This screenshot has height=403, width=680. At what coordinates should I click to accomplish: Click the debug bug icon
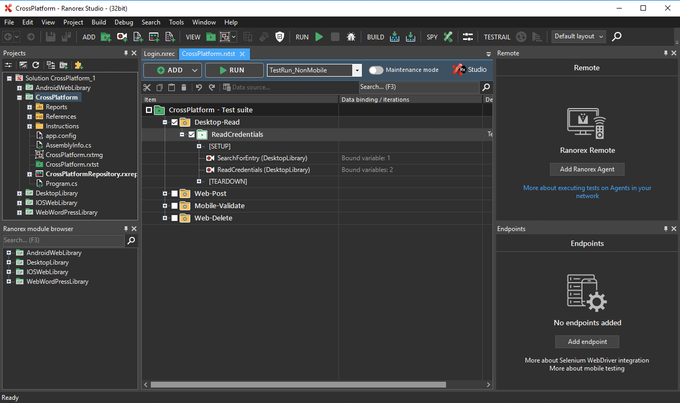(x=351, y=37)
